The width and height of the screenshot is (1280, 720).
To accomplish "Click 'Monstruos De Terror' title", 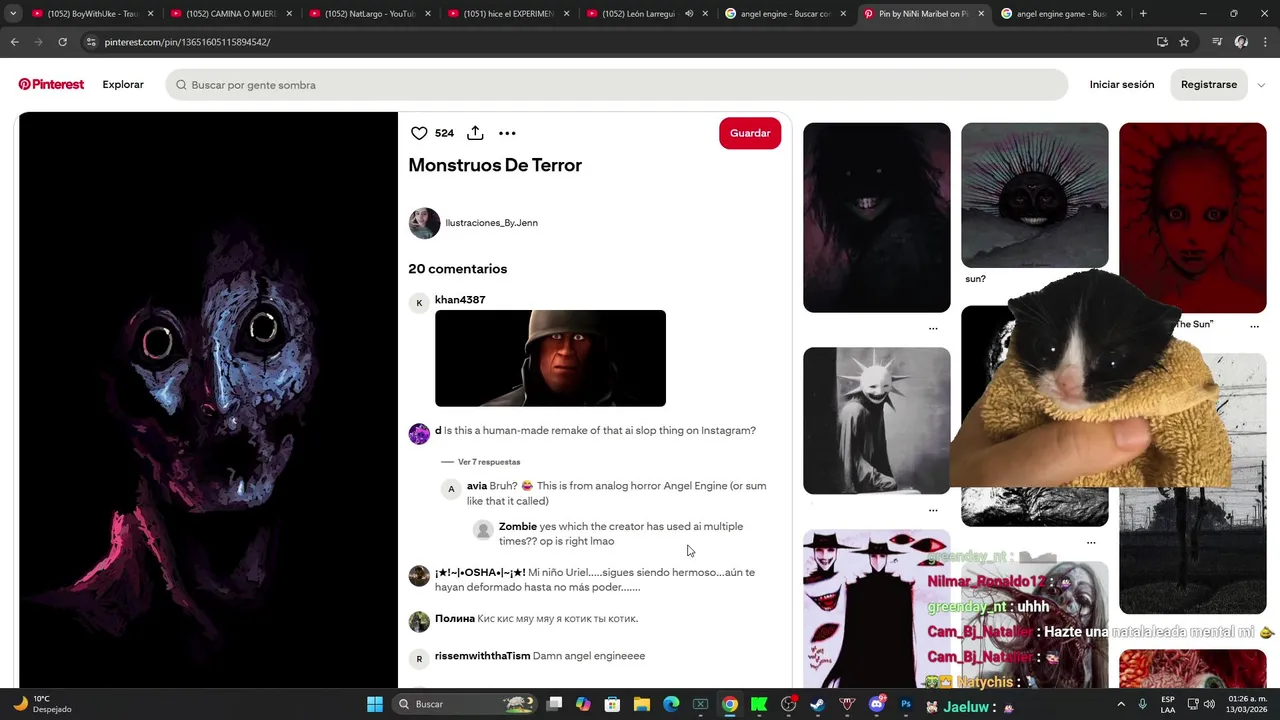I will [x=495, y=165].
